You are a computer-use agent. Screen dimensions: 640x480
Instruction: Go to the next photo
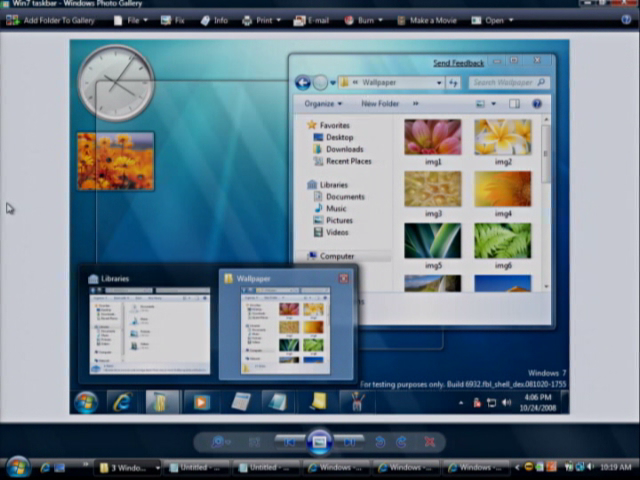349,442
